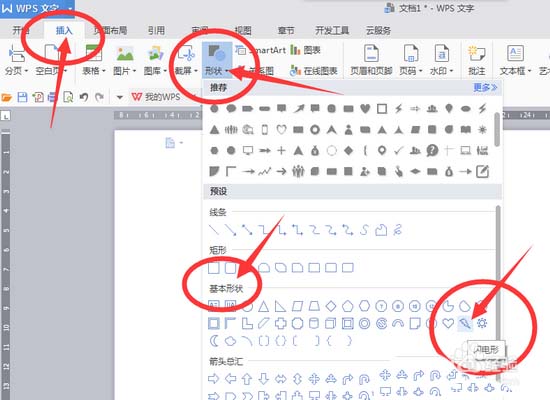Select the lightning bolt shape in basic shapes
This screenshot has width=550, height=400.
(x=465, y=323)
